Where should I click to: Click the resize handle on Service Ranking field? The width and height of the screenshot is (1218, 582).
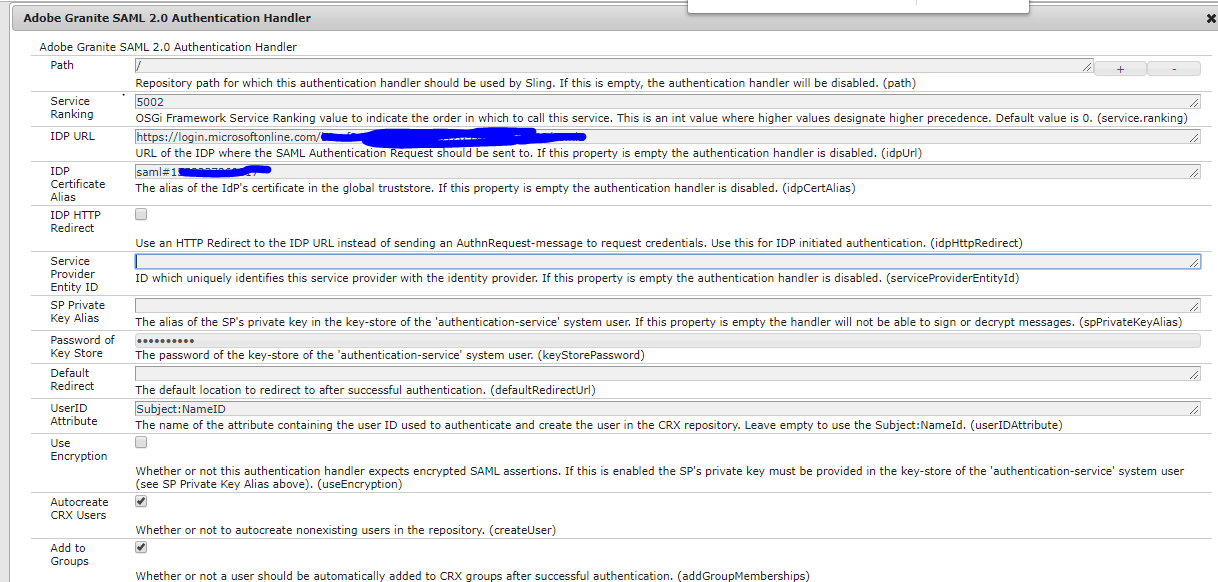tap(1193, 101)
